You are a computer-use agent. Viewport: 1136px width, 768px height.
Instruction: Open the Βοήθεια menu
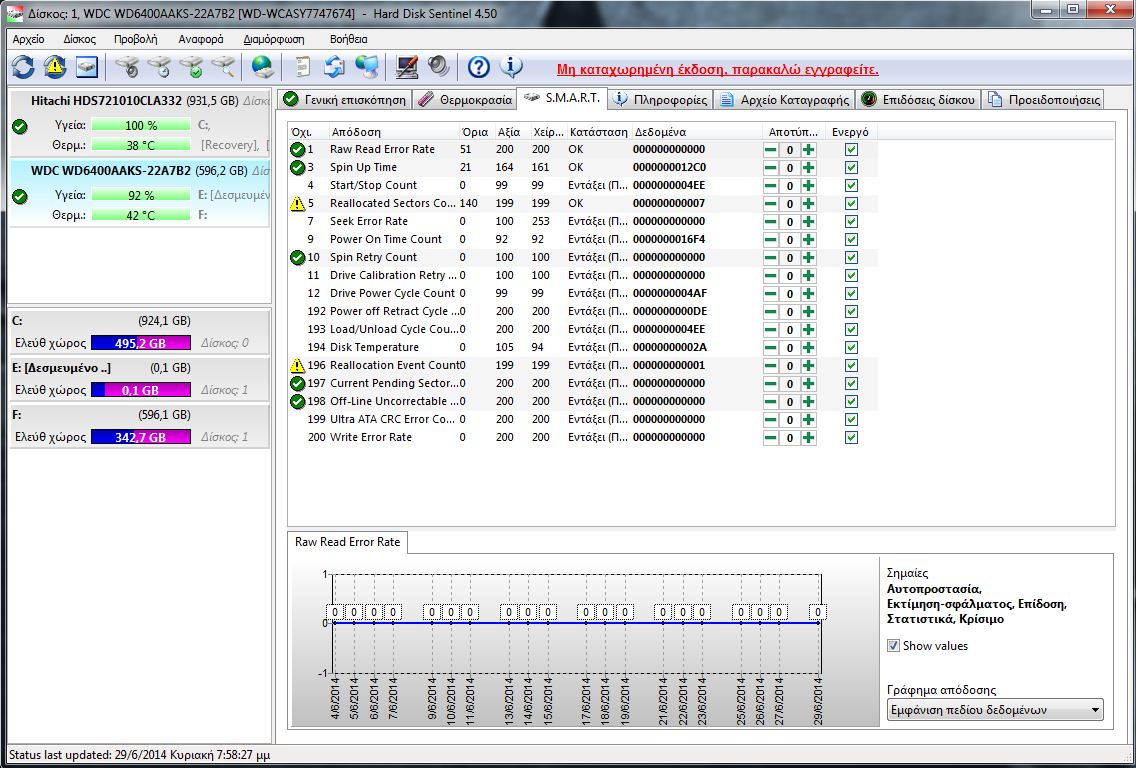(x=348, y=40)
